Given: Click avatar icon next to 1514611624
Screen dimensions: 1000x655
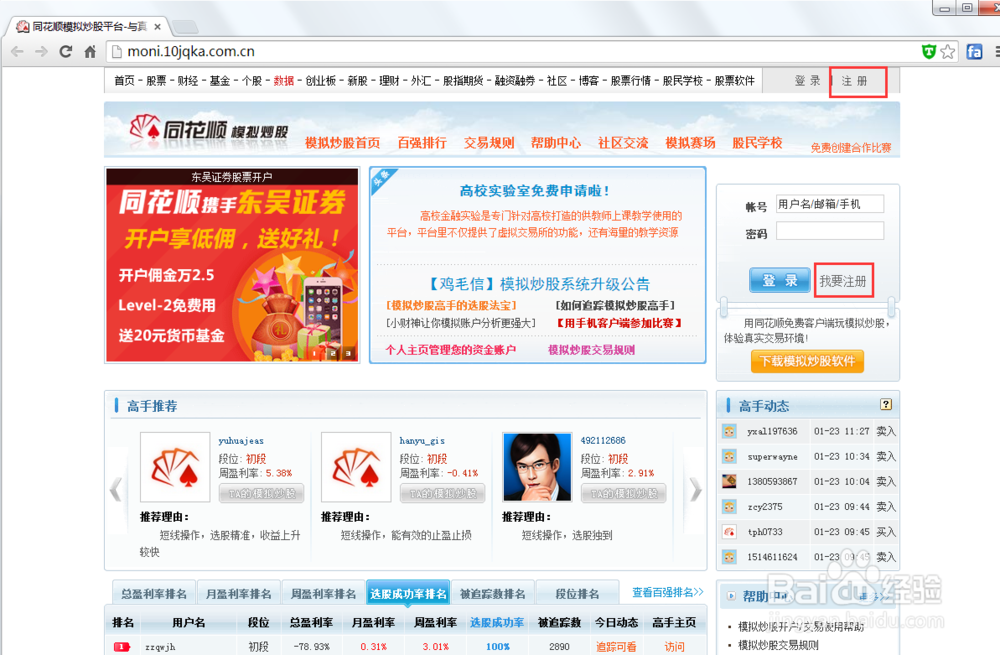Looking at the screenshot, I should (729, 557).
